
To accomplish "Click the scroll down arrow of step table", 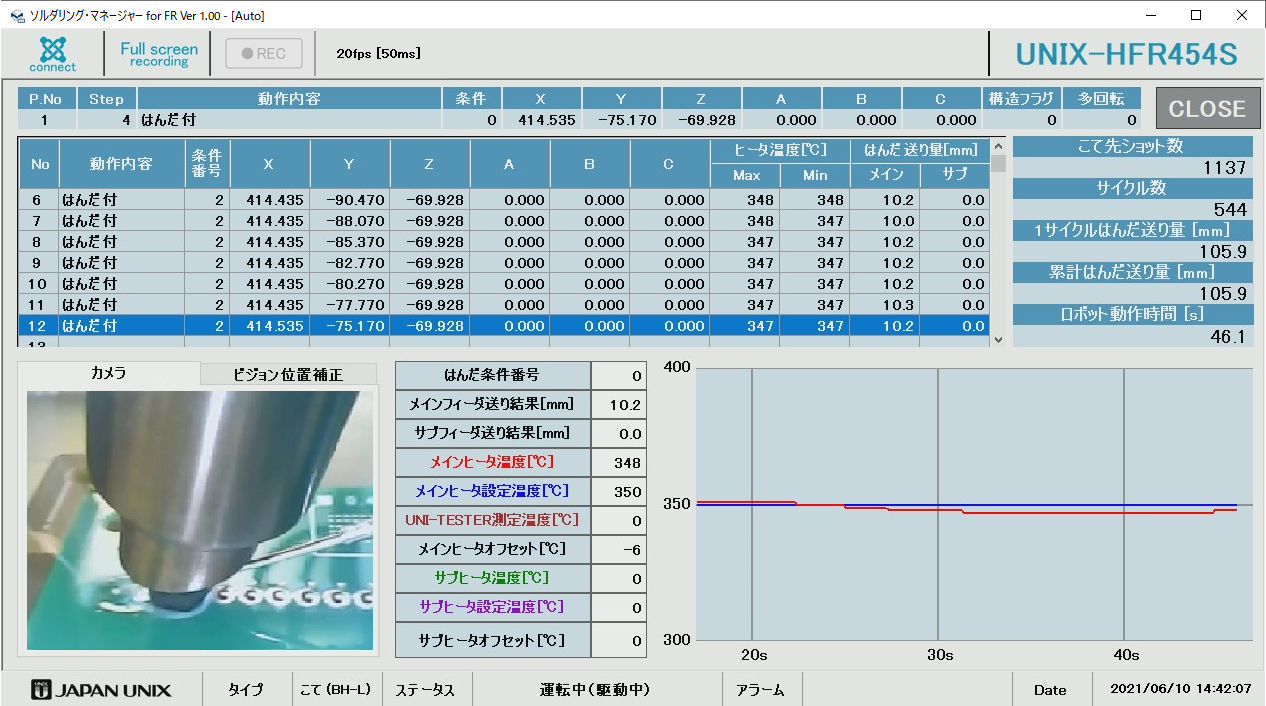I will tap(997, 340).
